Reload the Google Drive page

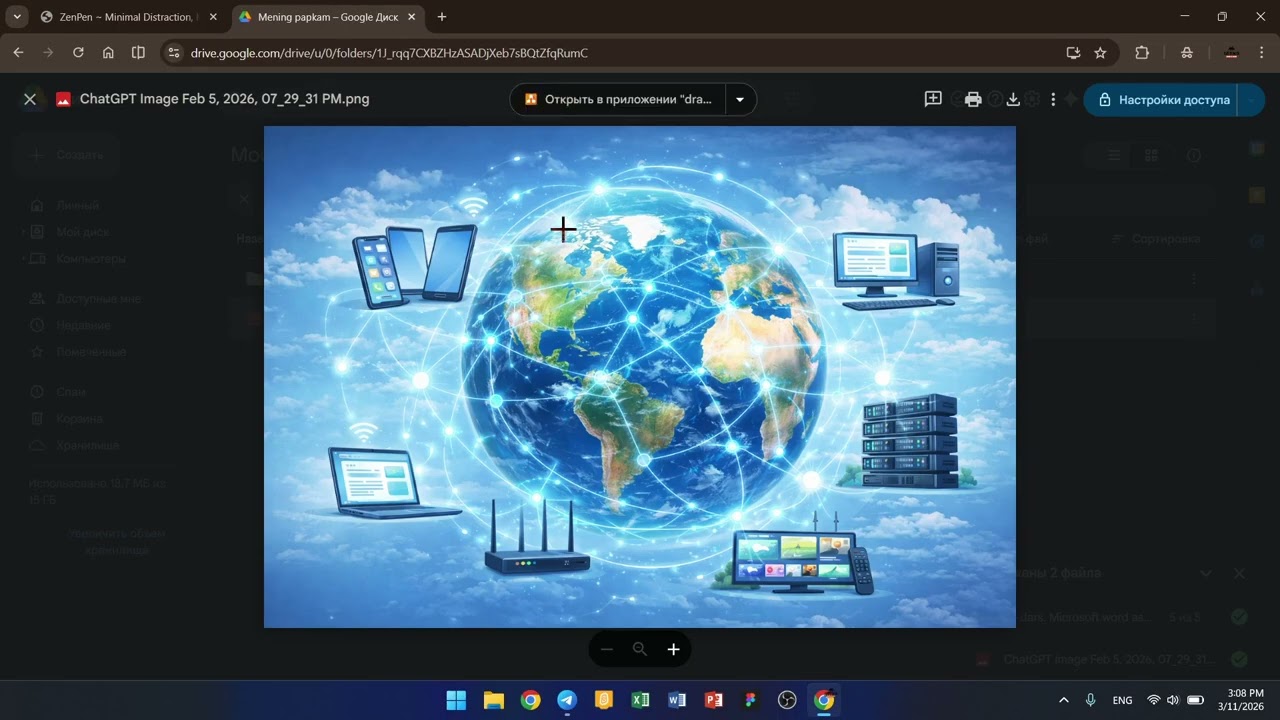[78, 52]
